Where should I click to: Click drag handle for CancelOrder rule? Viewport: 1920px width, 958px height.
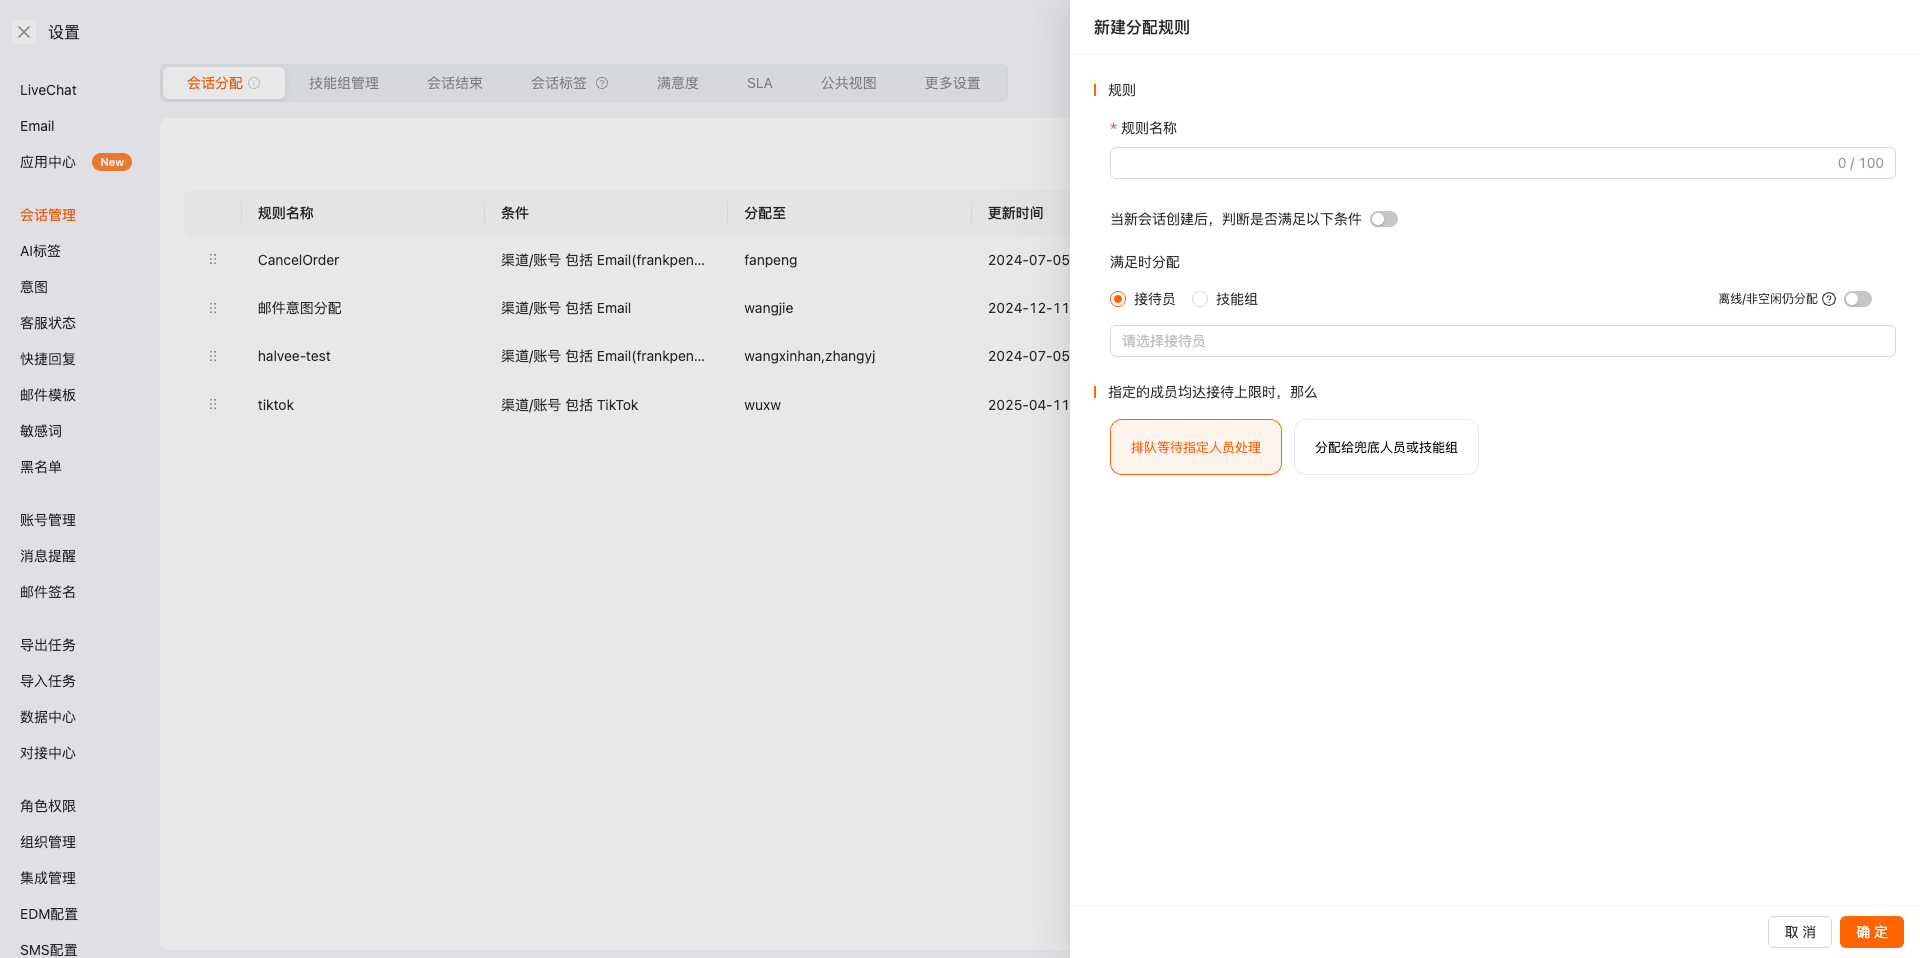tap(213, 260)
